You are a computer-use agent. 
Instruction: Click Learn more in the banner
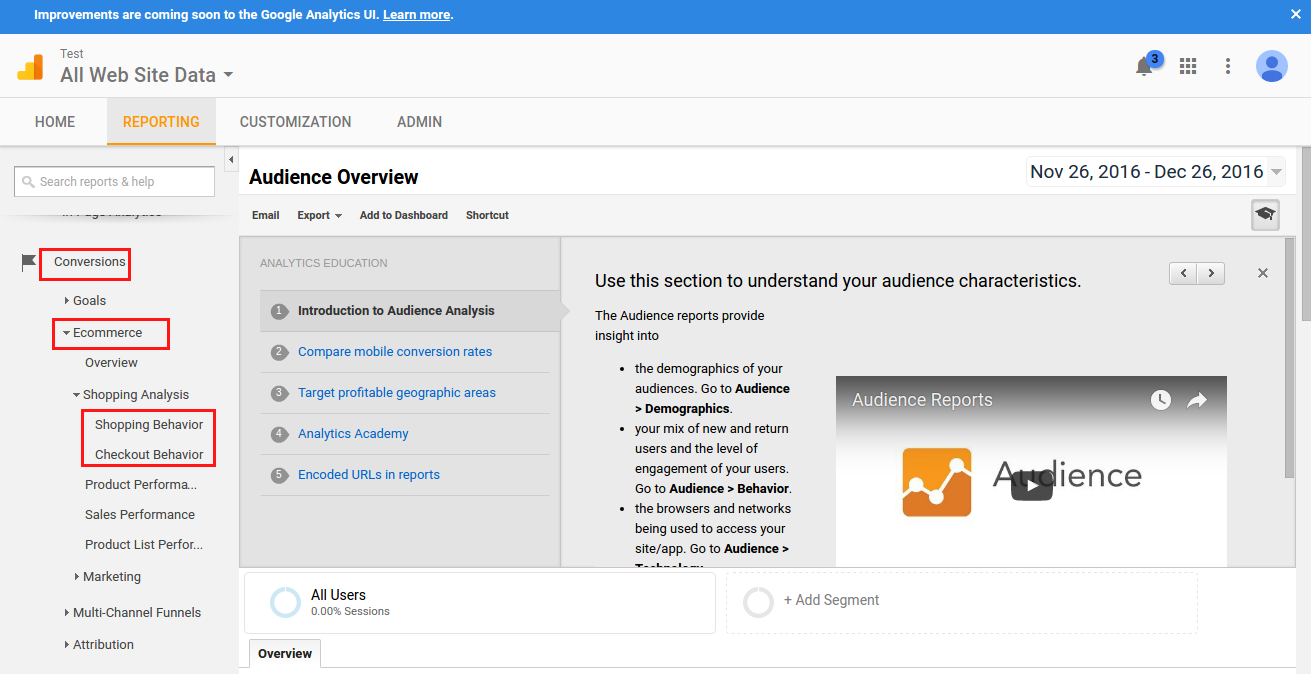coord(416,15)
